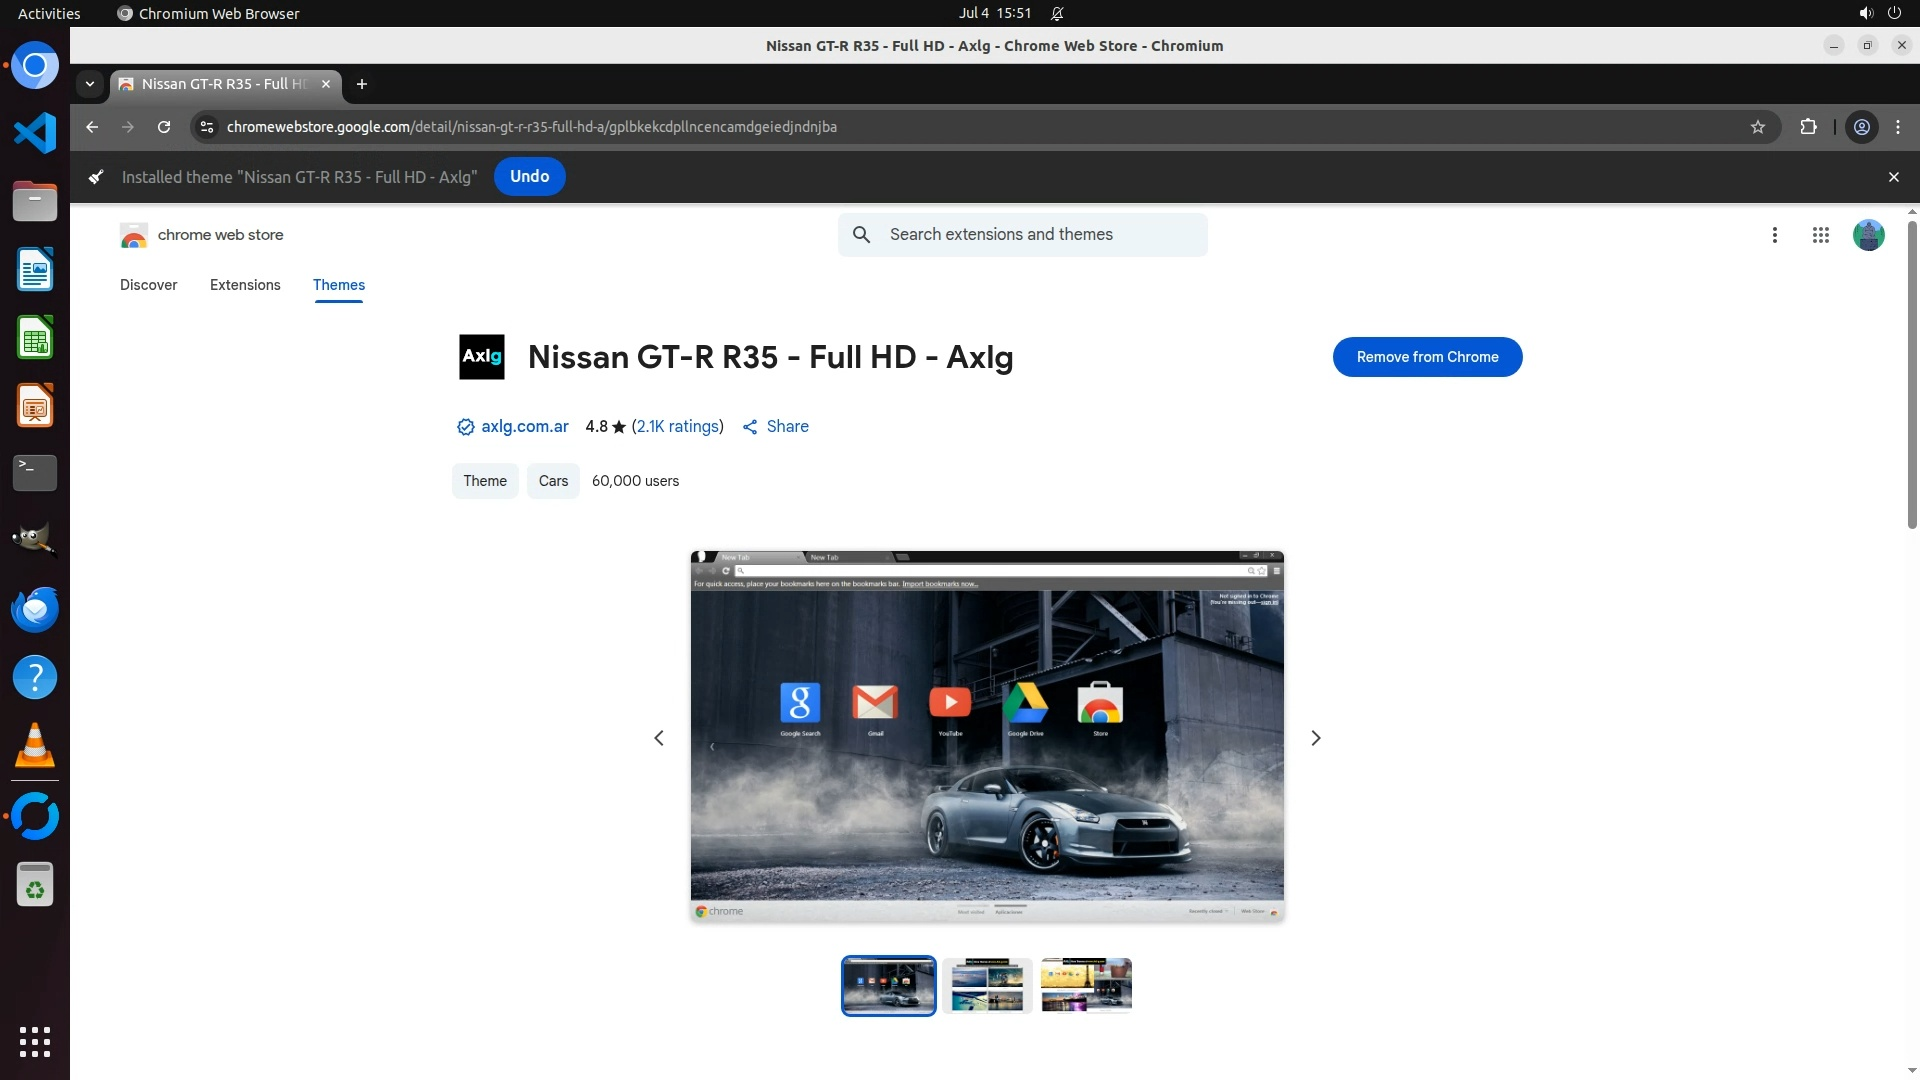1920x1080 pixels.
Task: Reload the current page
Action: 164,127
